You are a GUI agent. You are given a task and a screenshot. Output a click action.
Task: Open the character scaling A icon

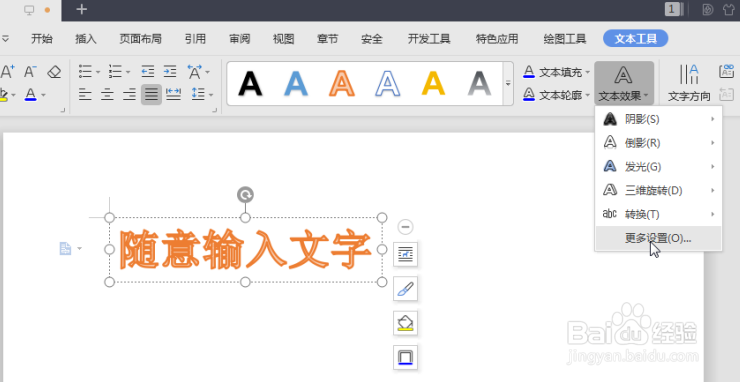(194, 72)
